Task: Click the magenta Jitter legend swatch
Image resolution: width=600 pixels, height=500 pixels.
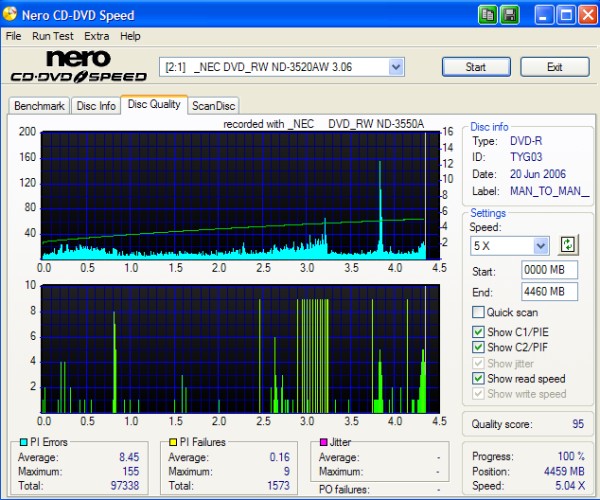Action: (x=323, y=442)
